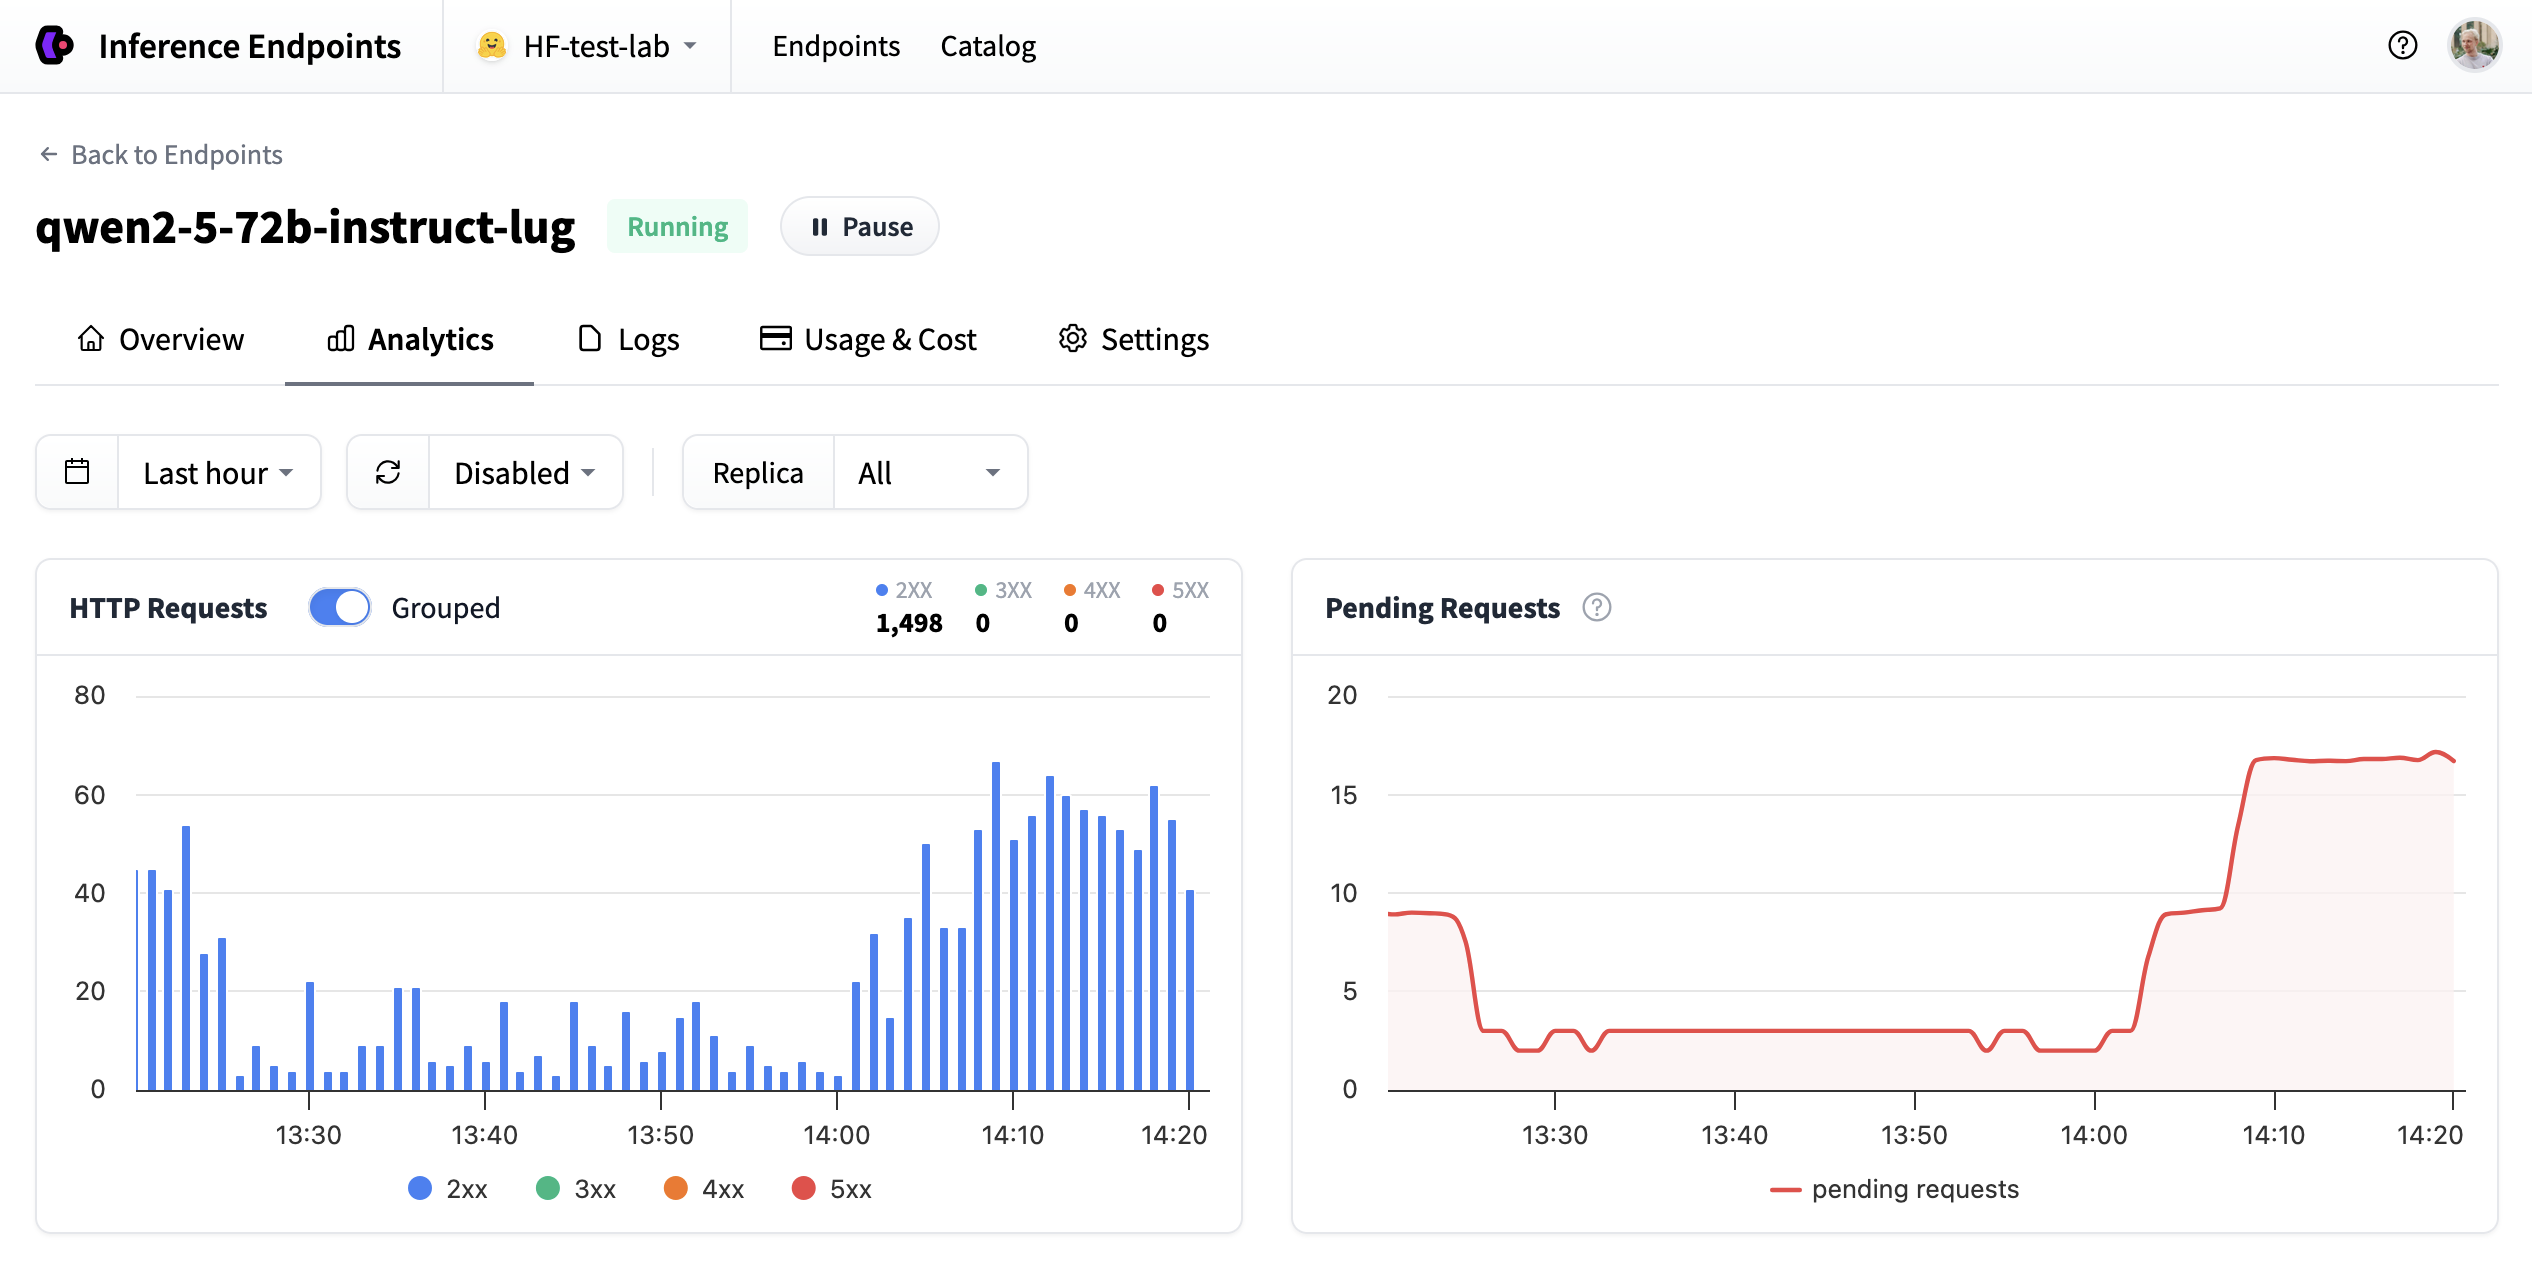
Task: Open the Disabled auto-refresh dropdown
Action: pyautogui.click(x=524, y=472)
